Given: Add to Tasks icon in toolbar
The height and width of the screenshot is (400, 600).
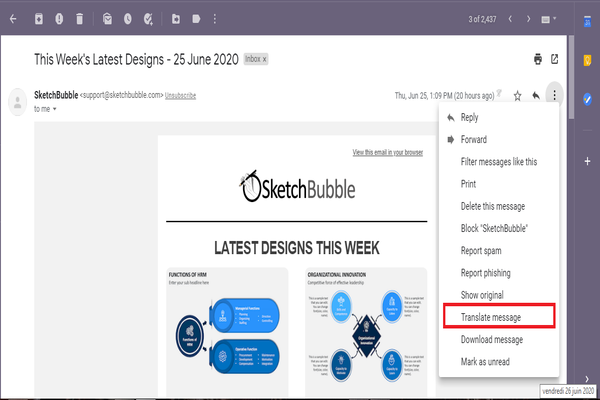Looking at the screenshot, I should (148, 19).
